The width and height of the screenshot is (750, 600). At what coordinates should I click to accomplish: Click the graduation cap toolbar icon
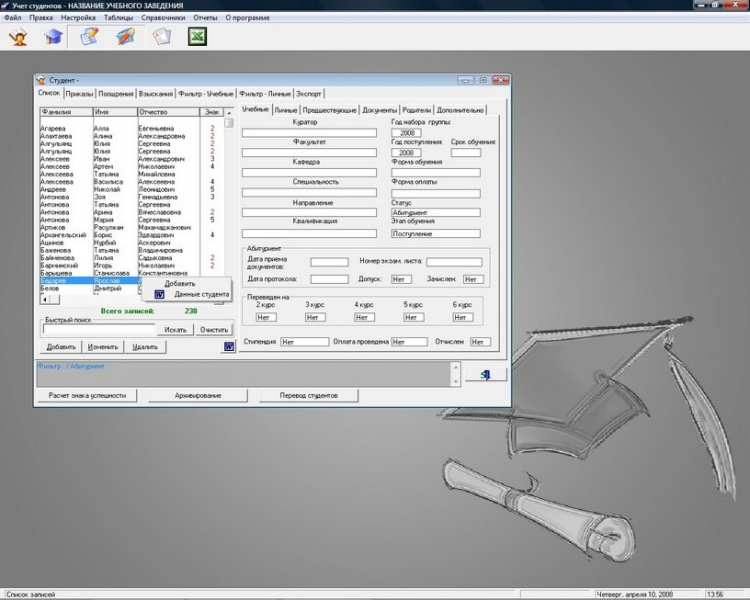click(52, 37)
